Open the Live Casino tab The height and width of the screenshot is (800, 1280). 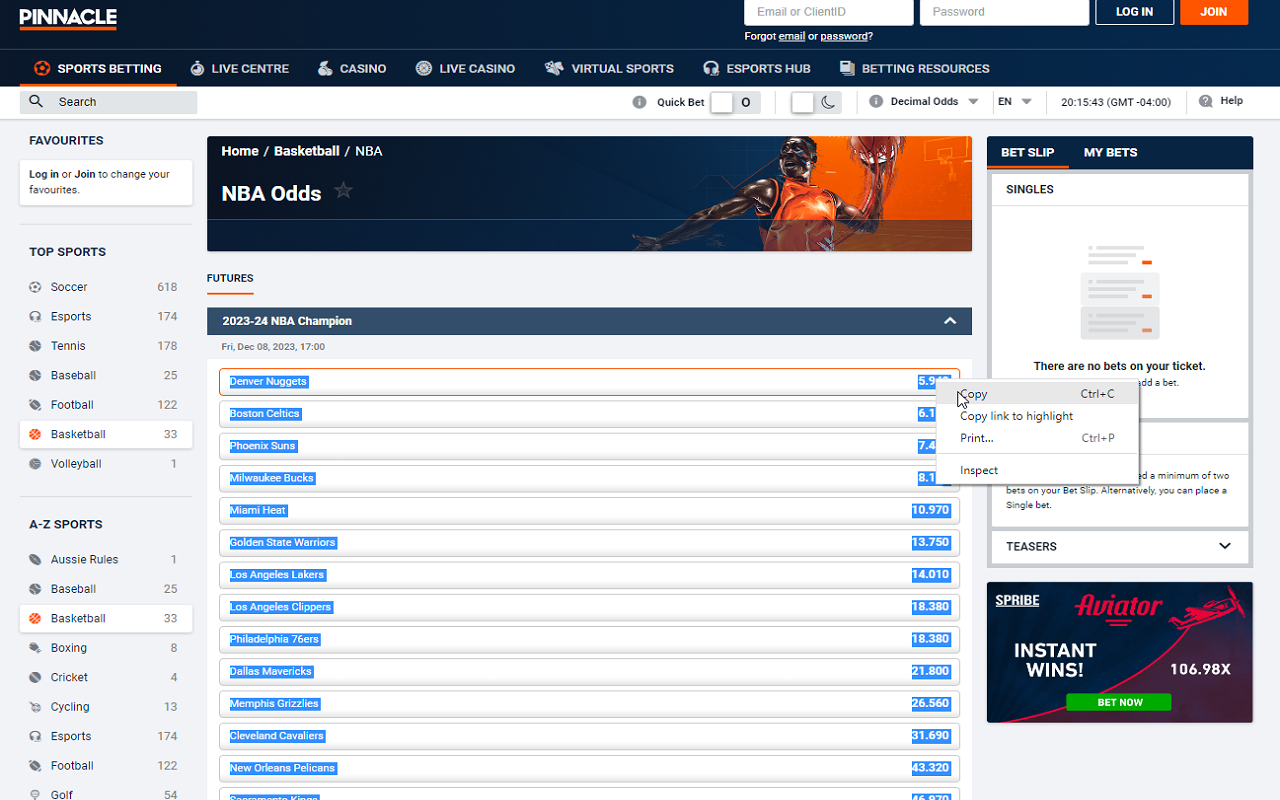(466, 68)
